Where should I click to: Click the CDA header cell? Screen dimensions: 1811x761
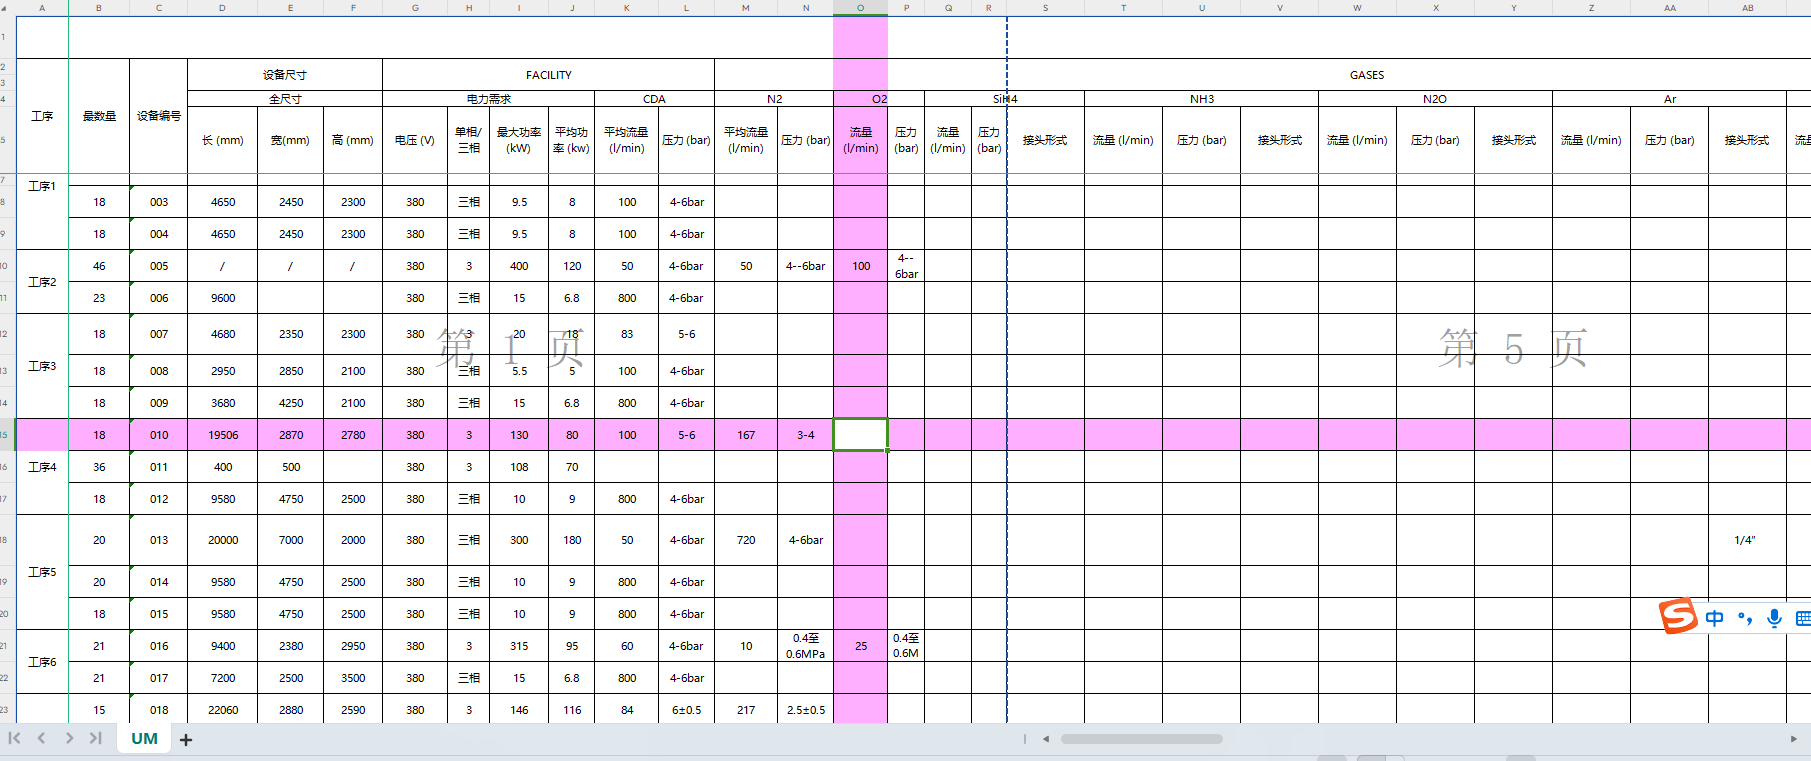pyautogui.click(x=655, y=99)
